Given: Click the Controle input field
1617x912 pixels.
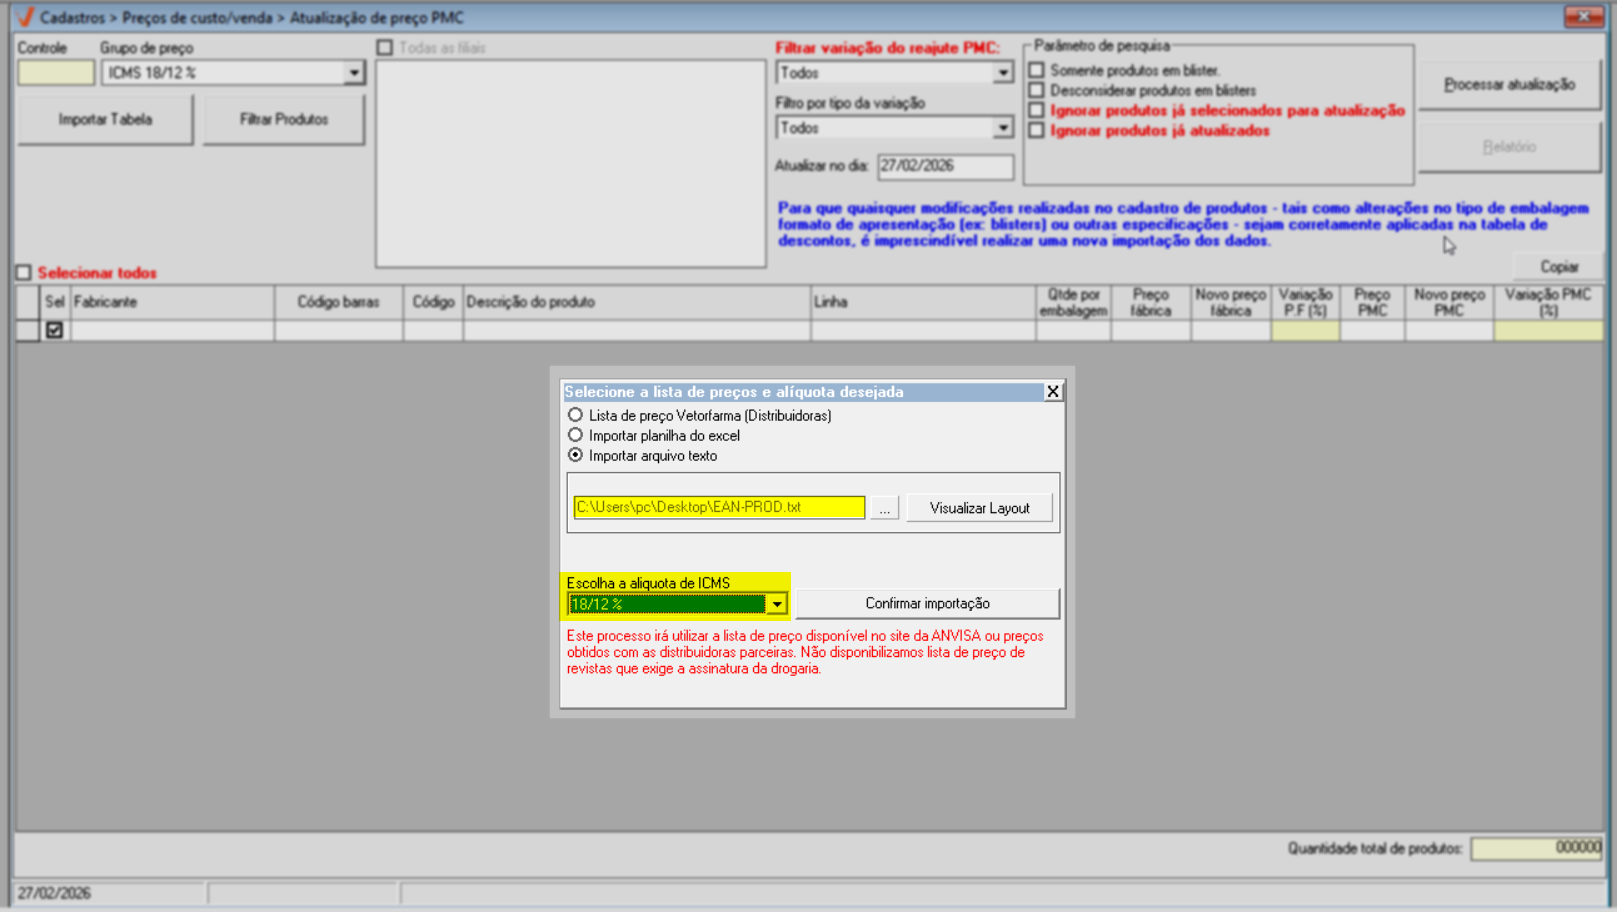Looking at the screenshot, I should click(x=56, y=73).
